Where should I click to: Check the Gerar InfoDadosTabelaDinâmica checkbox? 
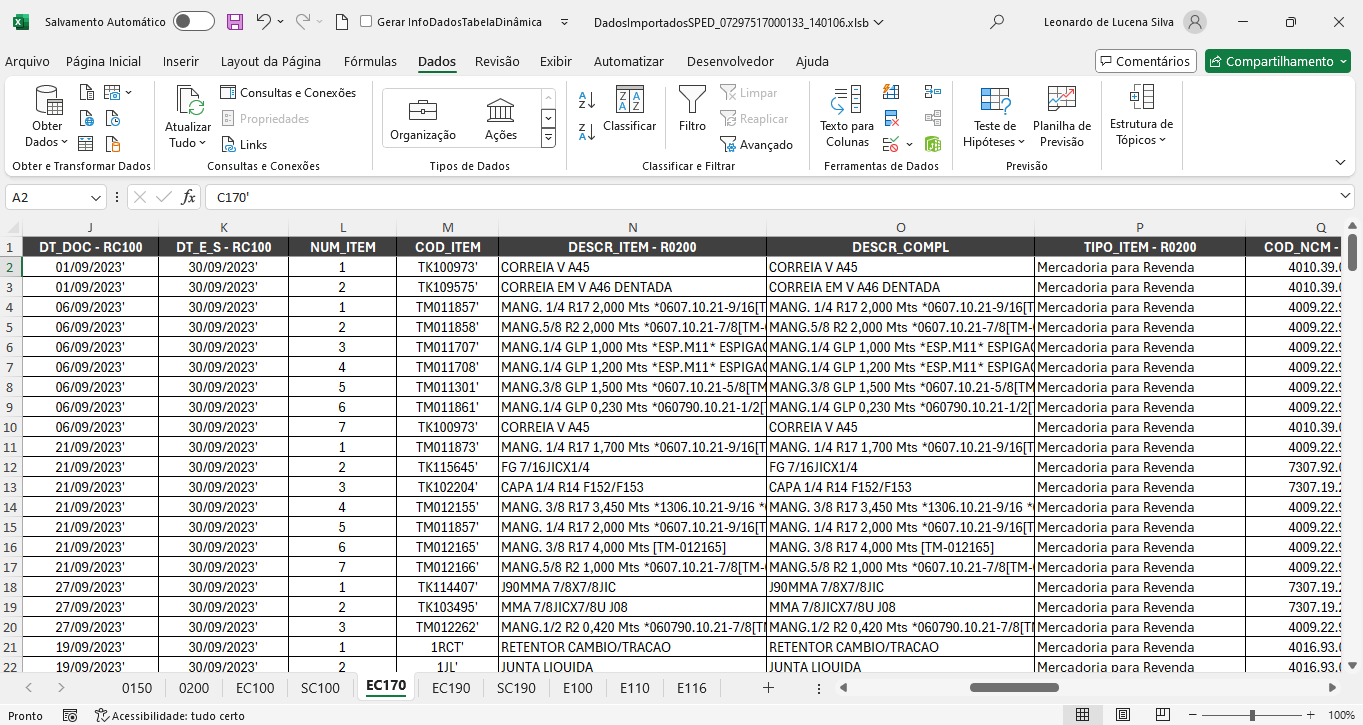[366, 22]
